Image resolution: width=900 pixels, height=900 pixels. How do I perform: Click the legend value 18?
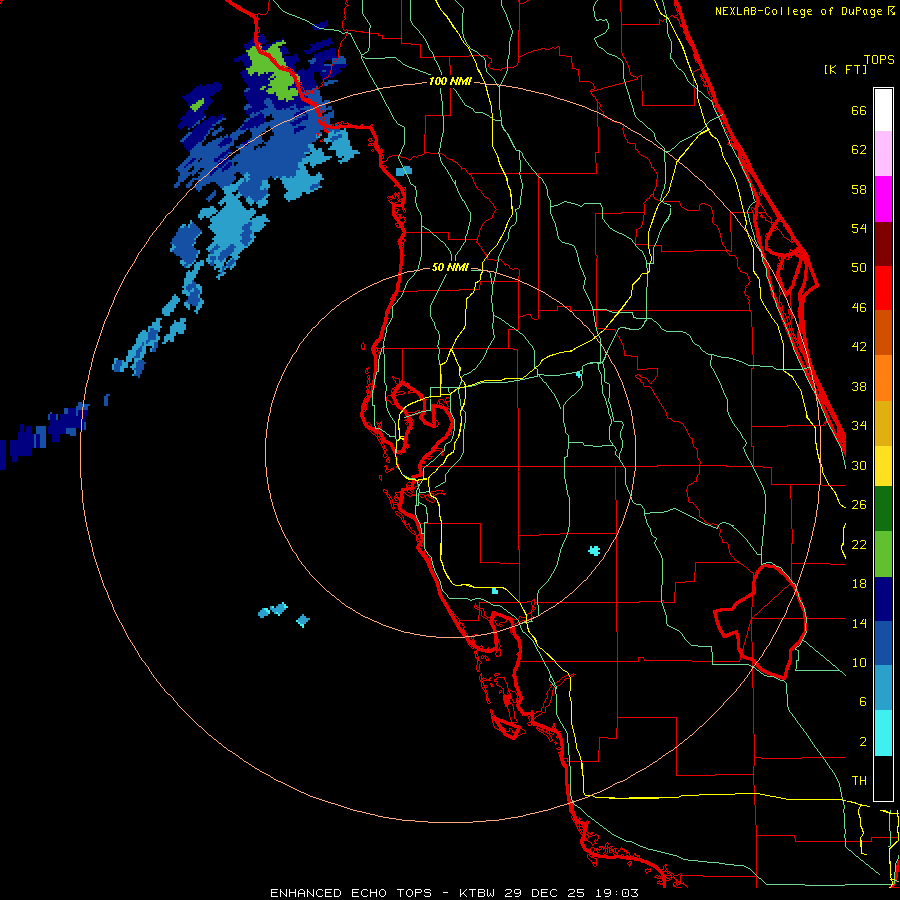coord(859,584)
